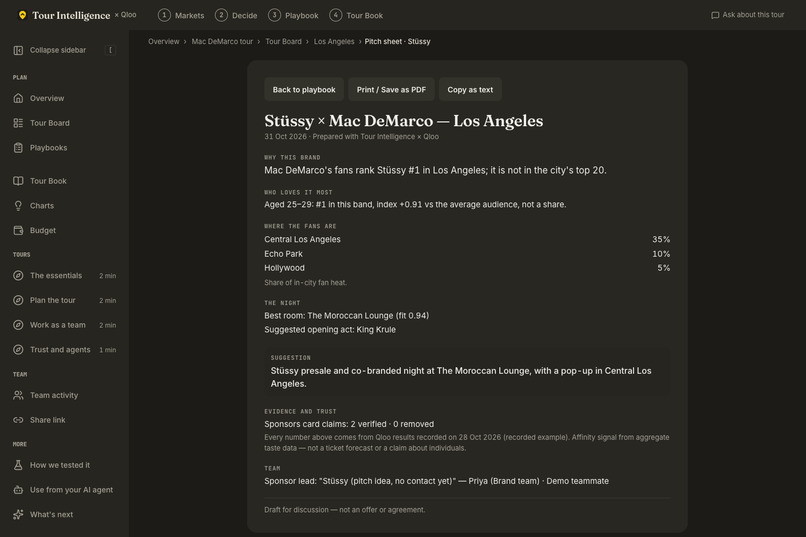
Task: Open How we tested it
Action: click(x=64, y=465)
